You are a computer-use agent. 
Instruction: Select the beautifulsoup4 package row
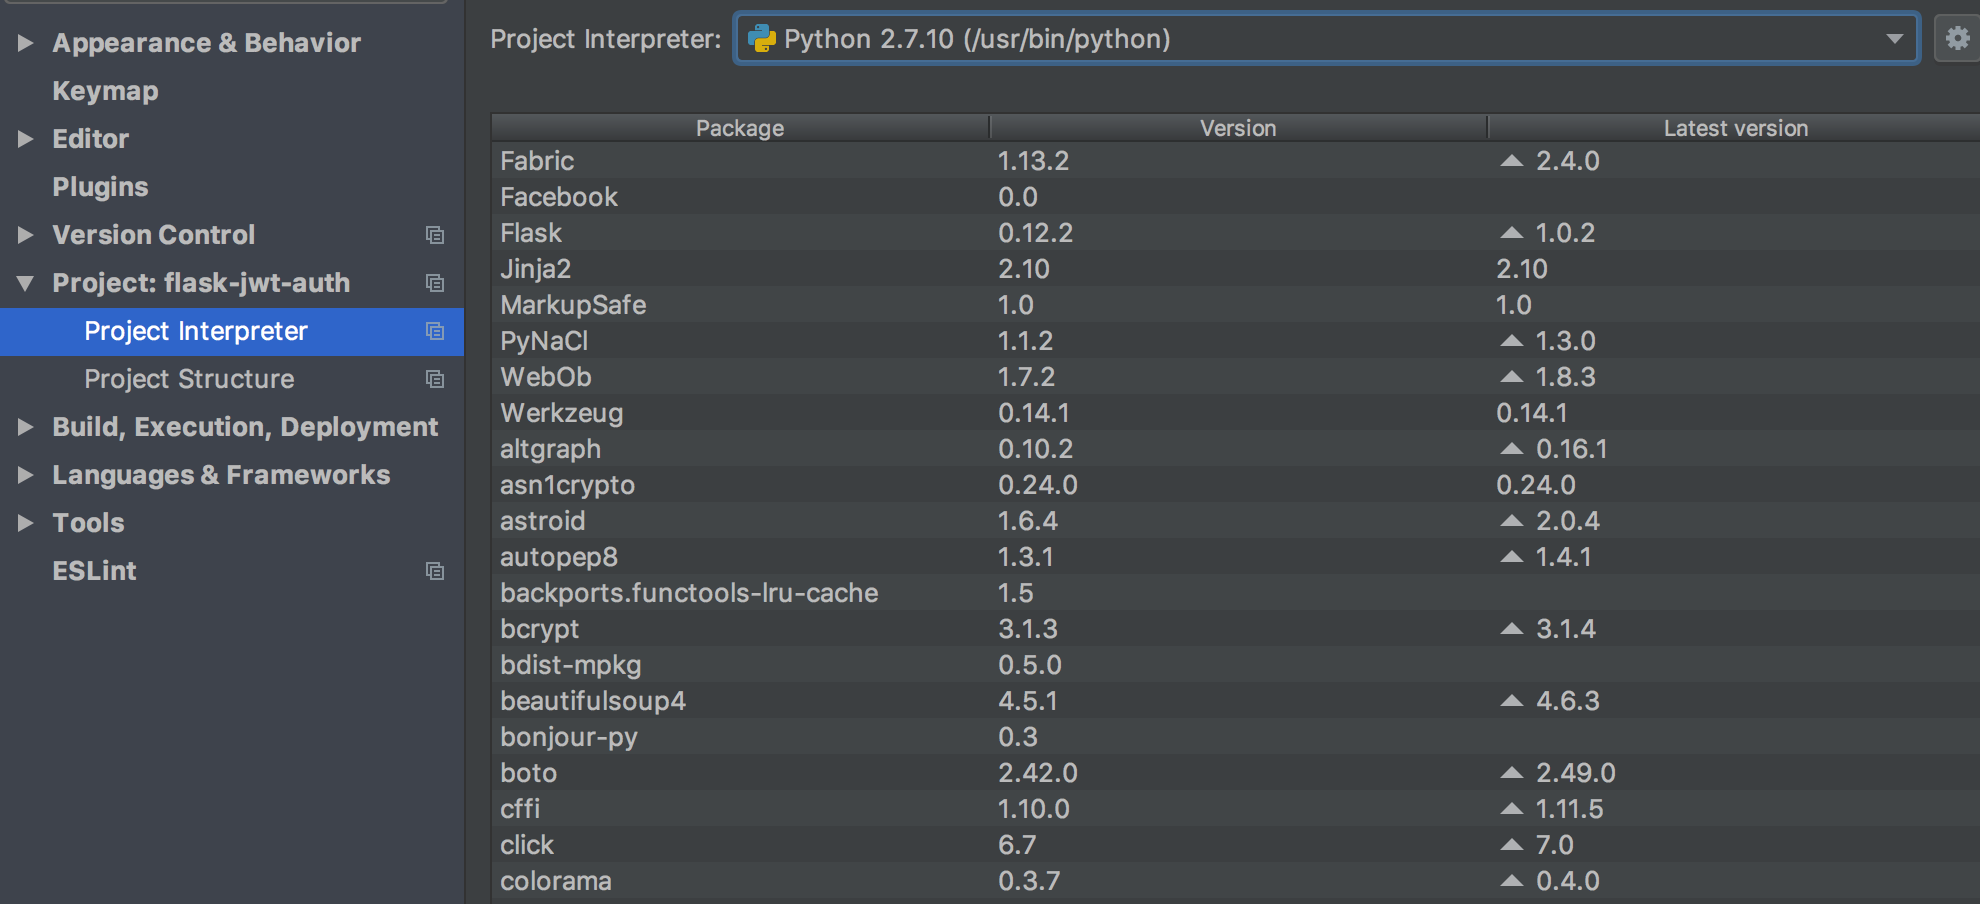[x=1236, y=701]
